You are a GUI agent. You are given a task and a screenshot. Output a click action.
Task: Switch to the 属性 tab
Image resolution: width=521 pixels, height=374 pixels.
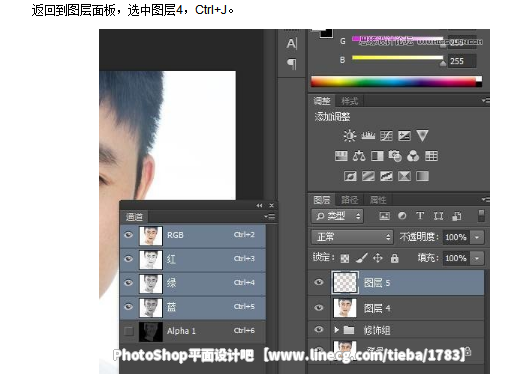click(378, 200)
